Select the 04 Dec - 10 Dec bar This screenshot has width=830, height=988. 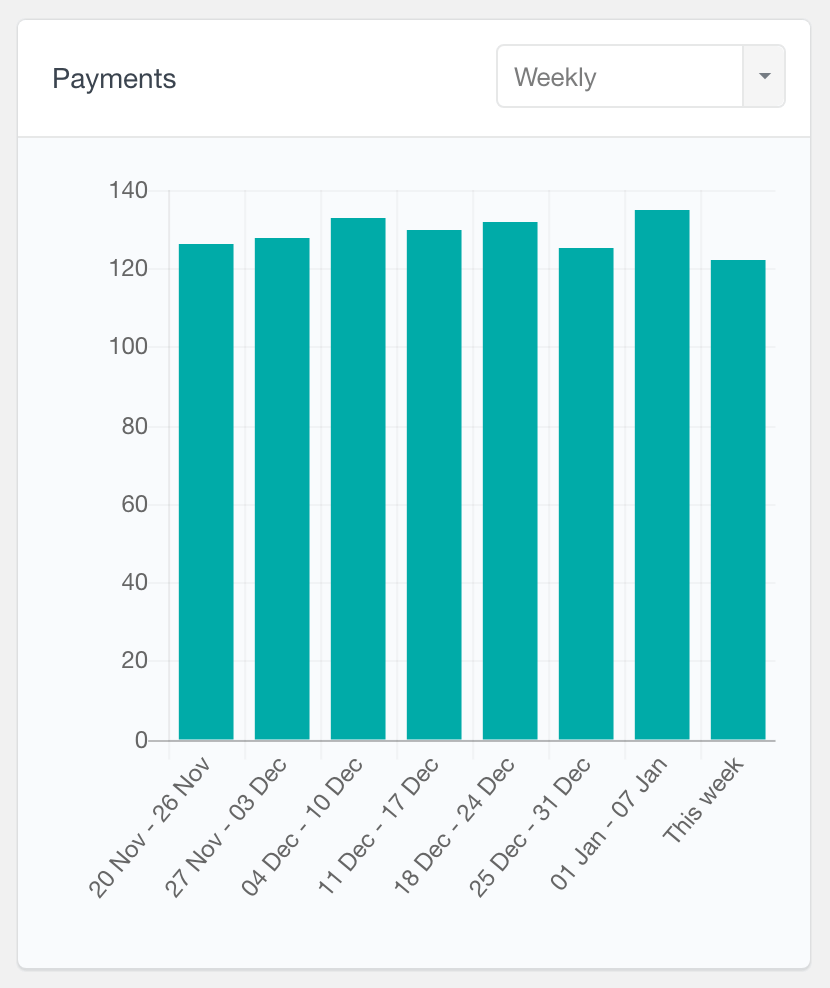coord(358,479)
